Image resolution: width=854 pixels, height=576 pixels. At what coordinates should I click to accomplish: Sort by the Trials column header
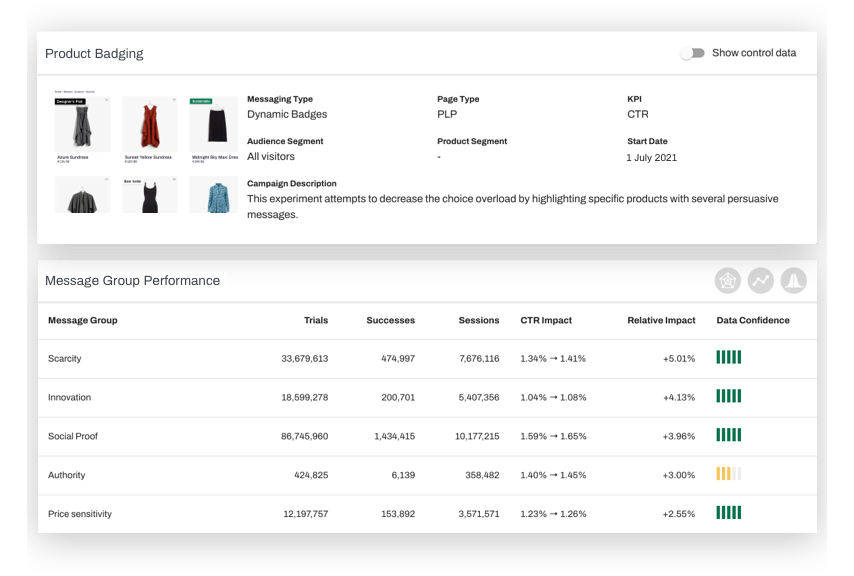[x=316, y=320]
